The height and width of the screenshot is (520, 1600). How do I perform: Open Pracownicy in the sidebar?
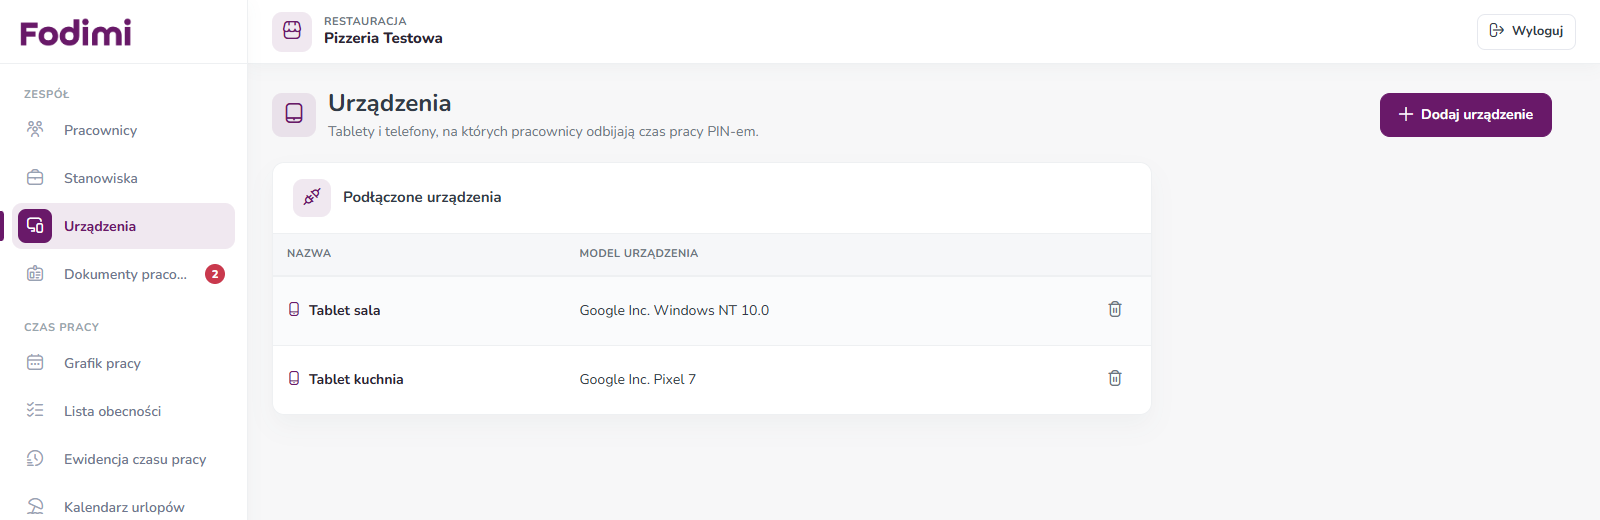[x=124, y=130]
